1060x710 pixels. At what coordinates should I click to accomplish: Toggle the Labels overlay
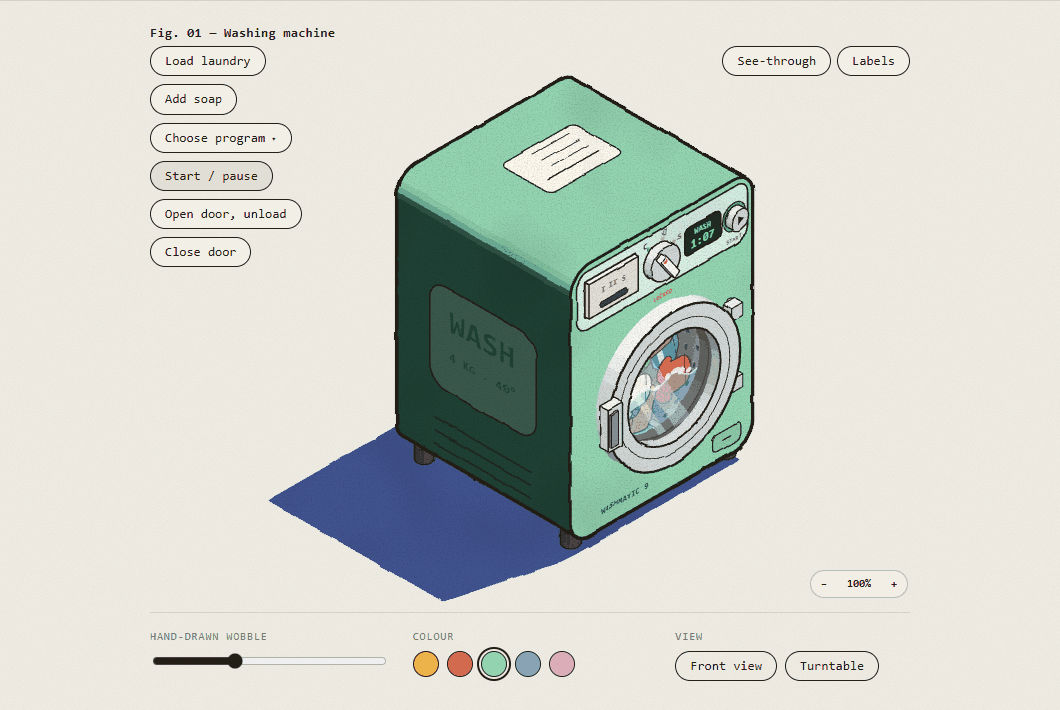pyautogui.click(x=873, y=61)
